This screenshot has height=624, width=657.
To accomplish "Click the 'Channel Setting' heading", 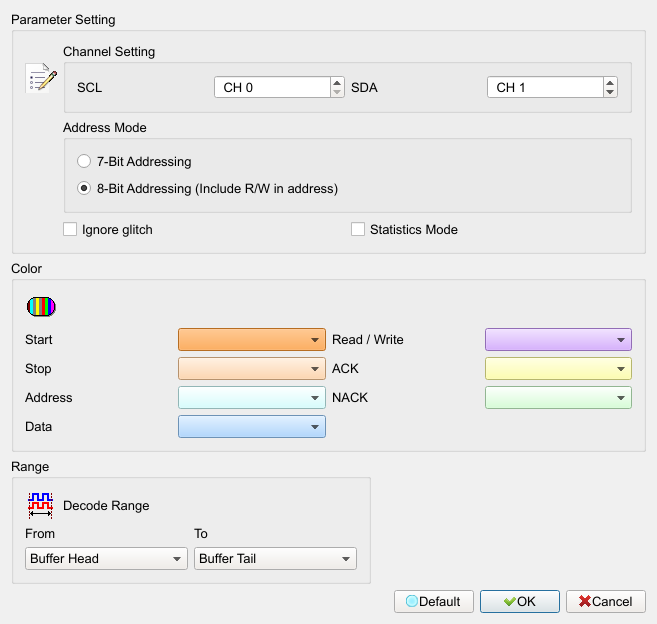I will click(x=109, y=52).
